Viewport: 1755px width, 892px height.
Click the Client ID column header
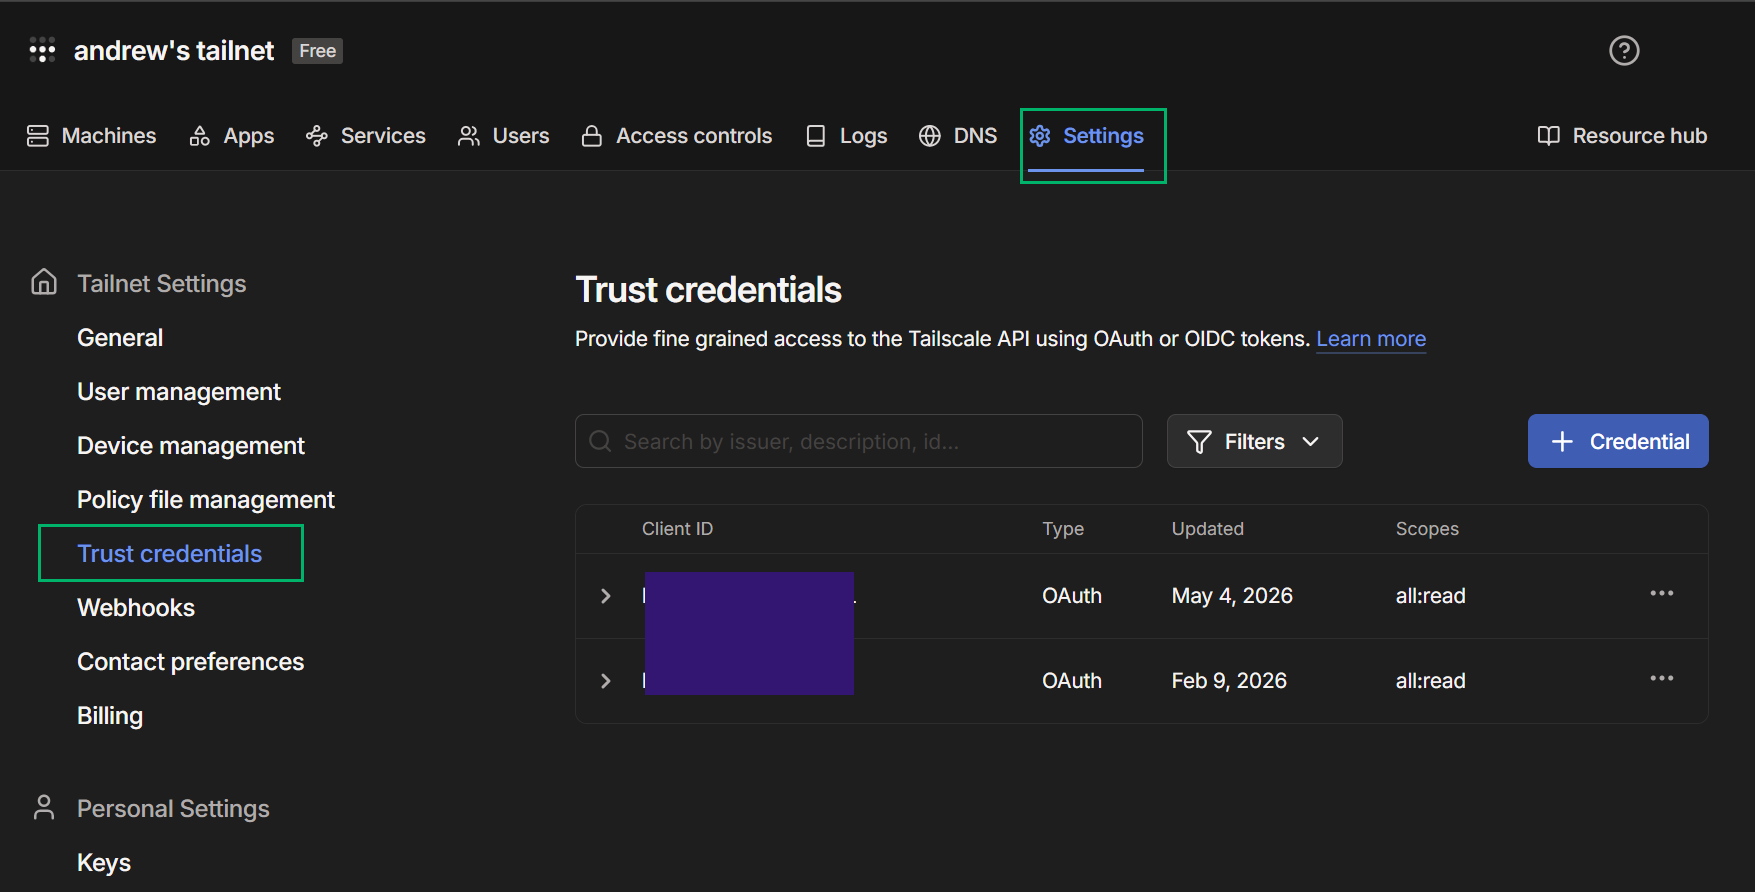point(677,529)
